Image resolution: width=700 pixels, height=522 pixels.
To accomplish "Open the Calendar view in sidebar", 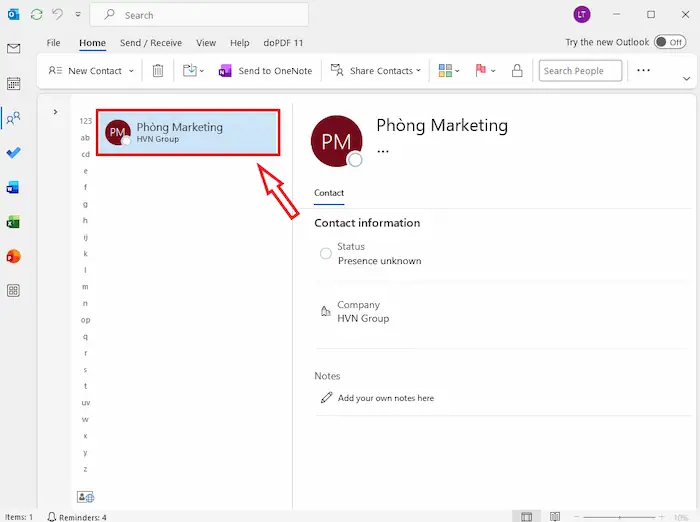I will pos(13,83).
